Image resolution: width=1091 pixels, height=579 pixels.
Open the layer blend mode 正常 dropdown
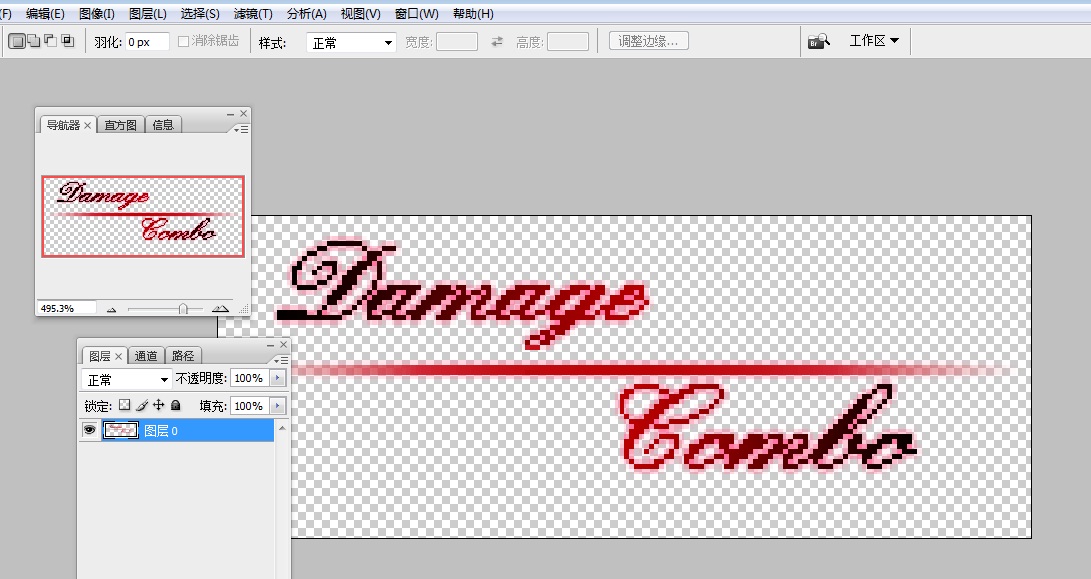[x=127, y=379]
